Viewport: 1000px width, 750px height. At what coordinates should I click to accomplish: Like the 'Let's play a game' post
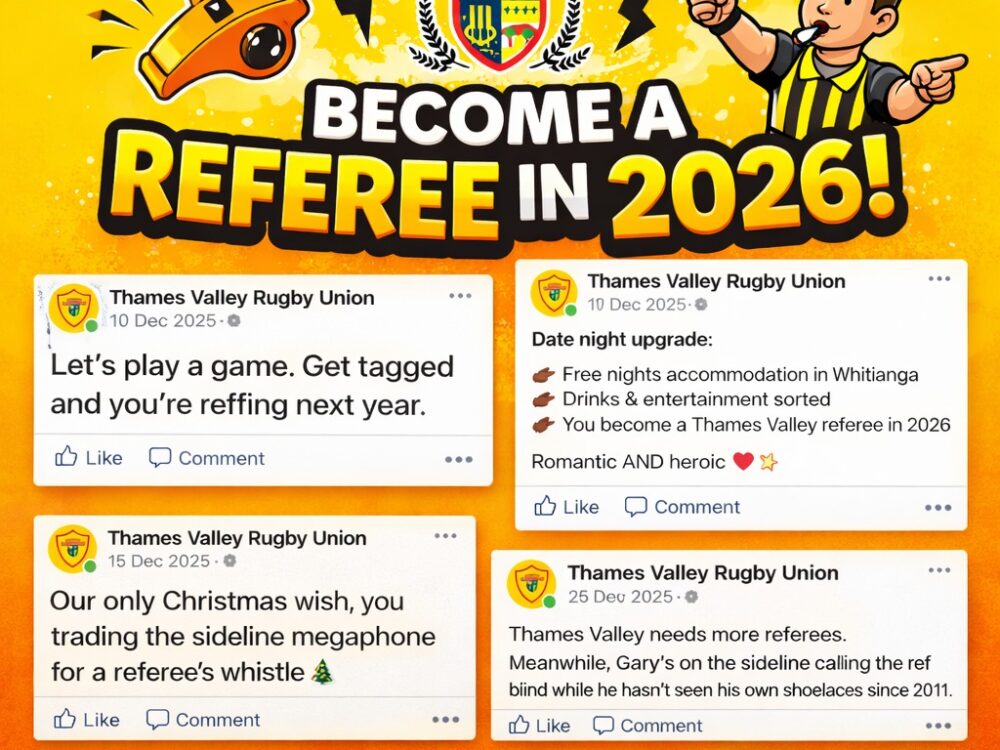(88, 457)
